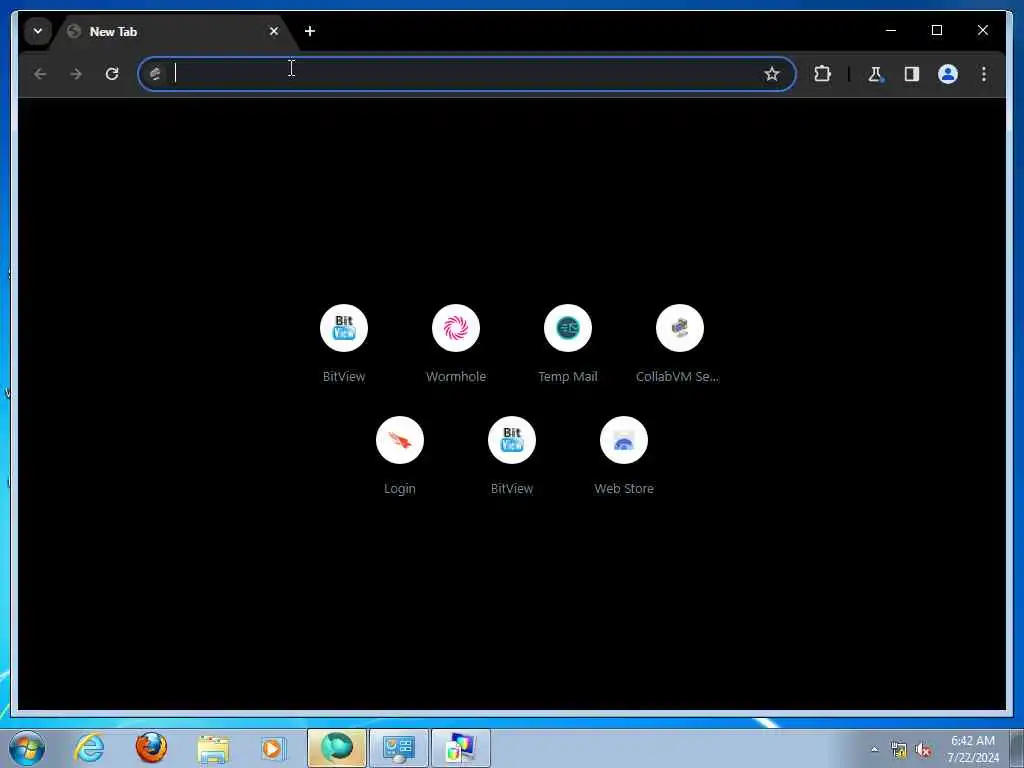Screen dimensions: 1024x768
Task: Open a new tab with plus button
Action: (x=310, y=31)
